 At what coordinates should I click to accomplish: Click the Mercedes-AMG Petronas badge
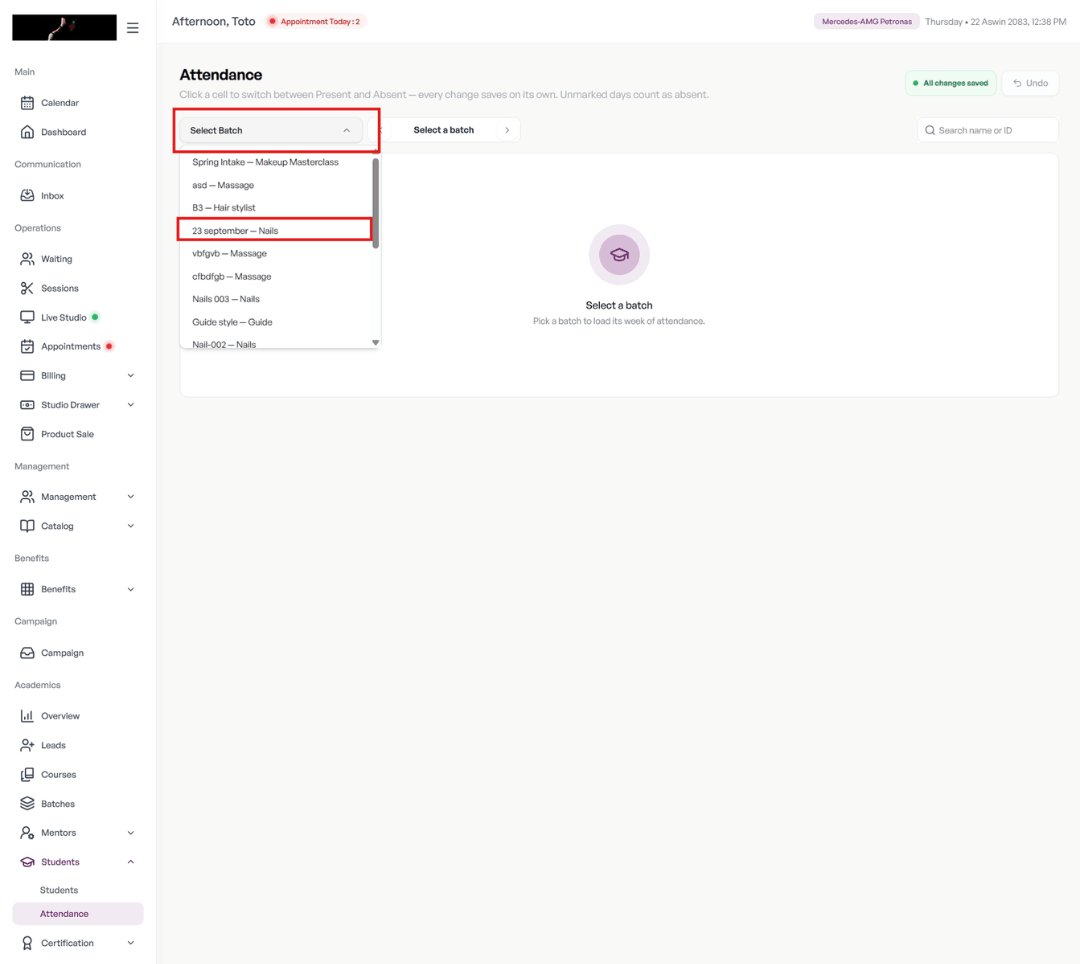point(866,21)
